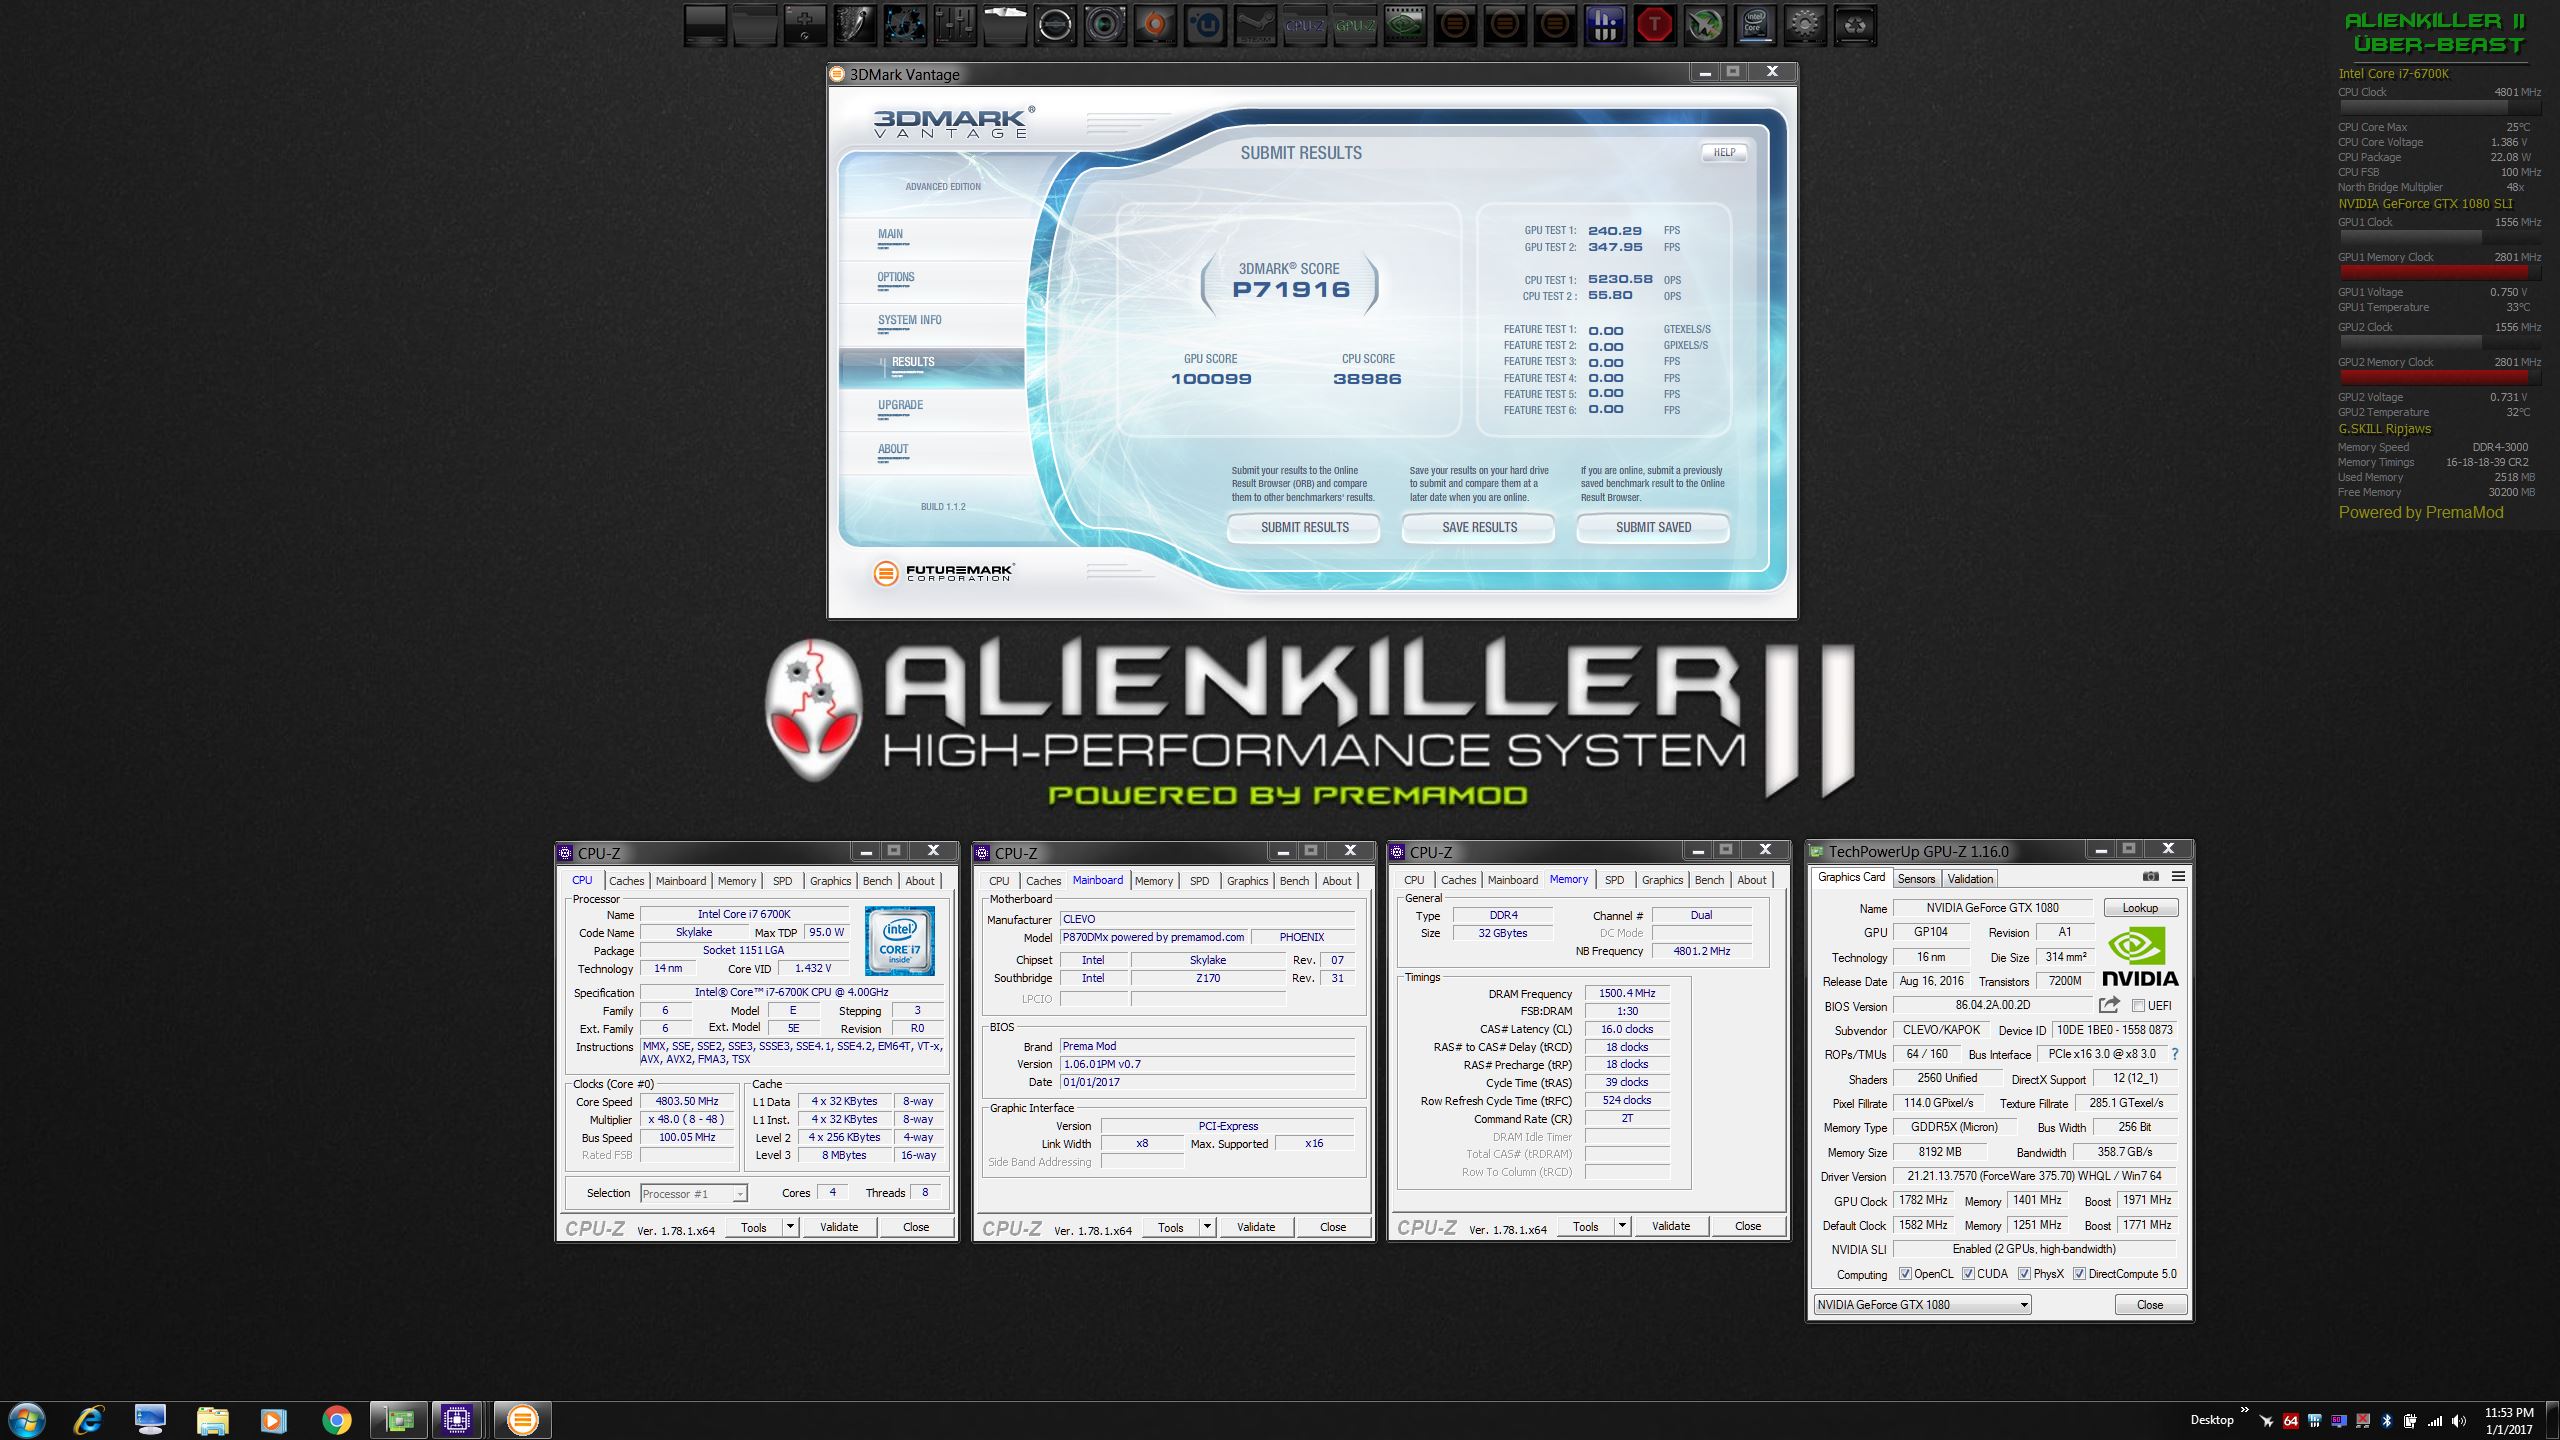Click the red 64 AIDA64 tray icon

[x=2290, y=1421]
